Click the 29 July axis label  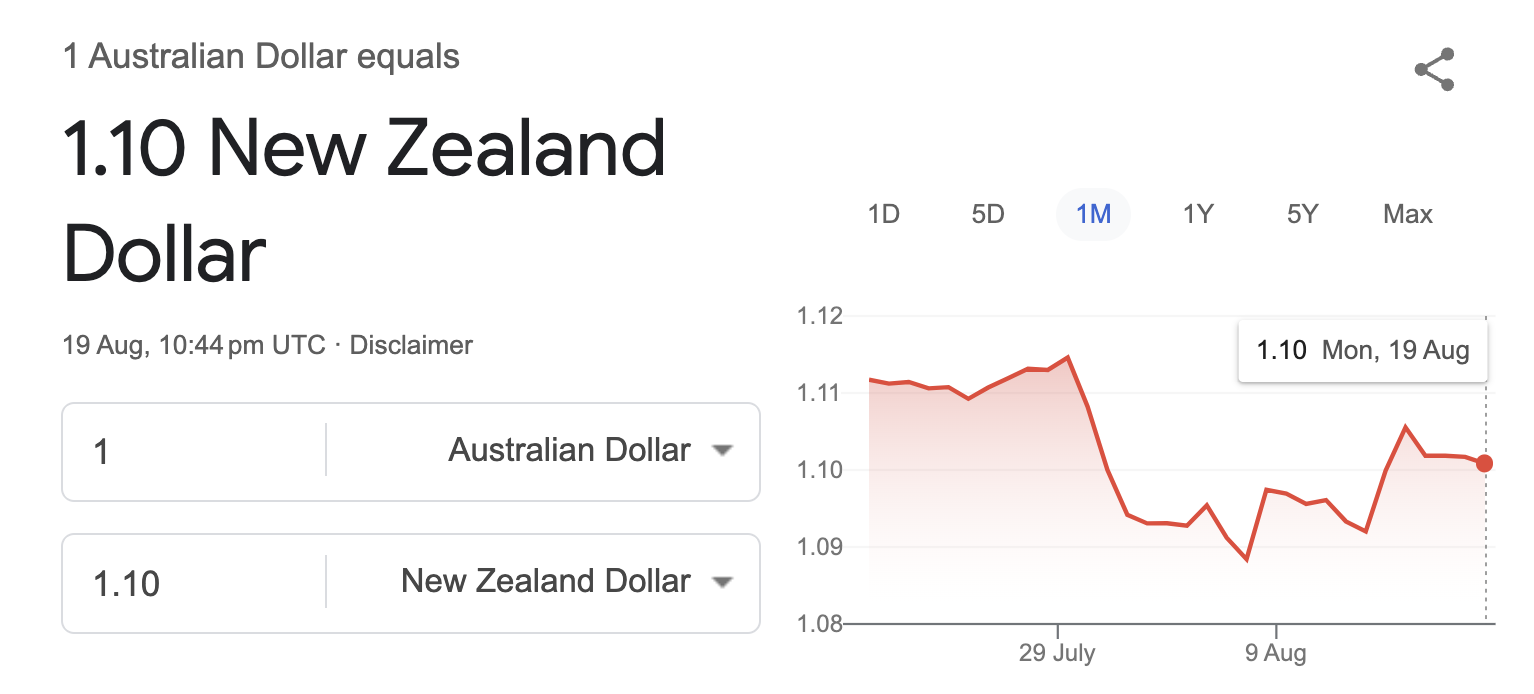[x=1057, y=654]
